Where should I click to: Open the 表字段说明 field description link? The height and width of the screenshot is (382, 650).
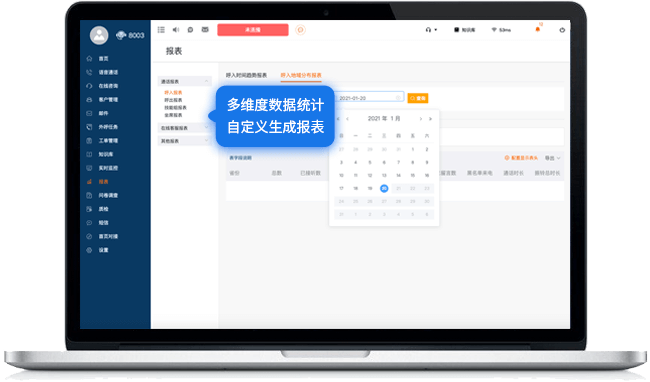click(240, 158)
